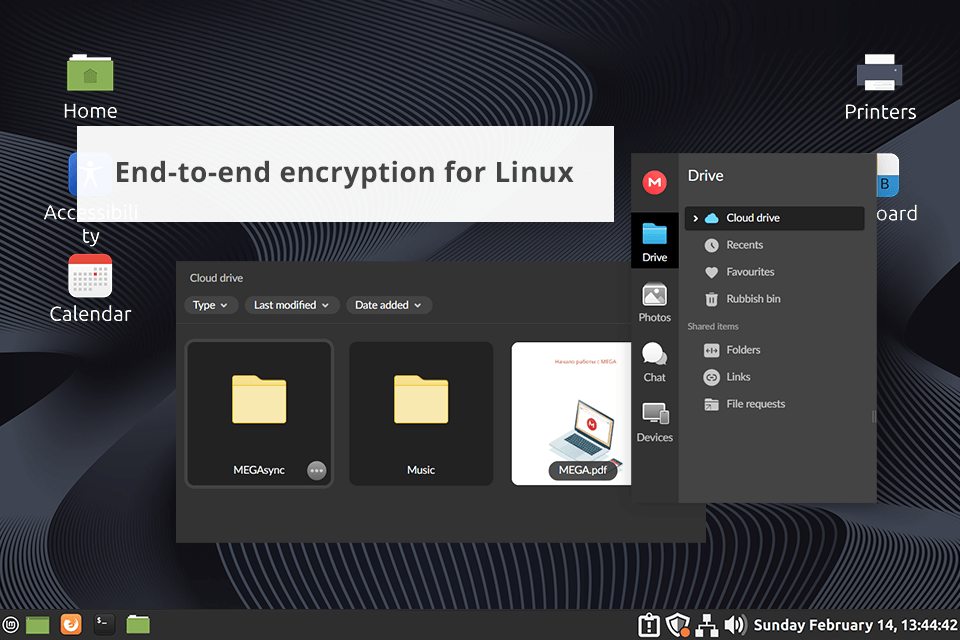Click the red MEGA logo icon

(654, 182)
